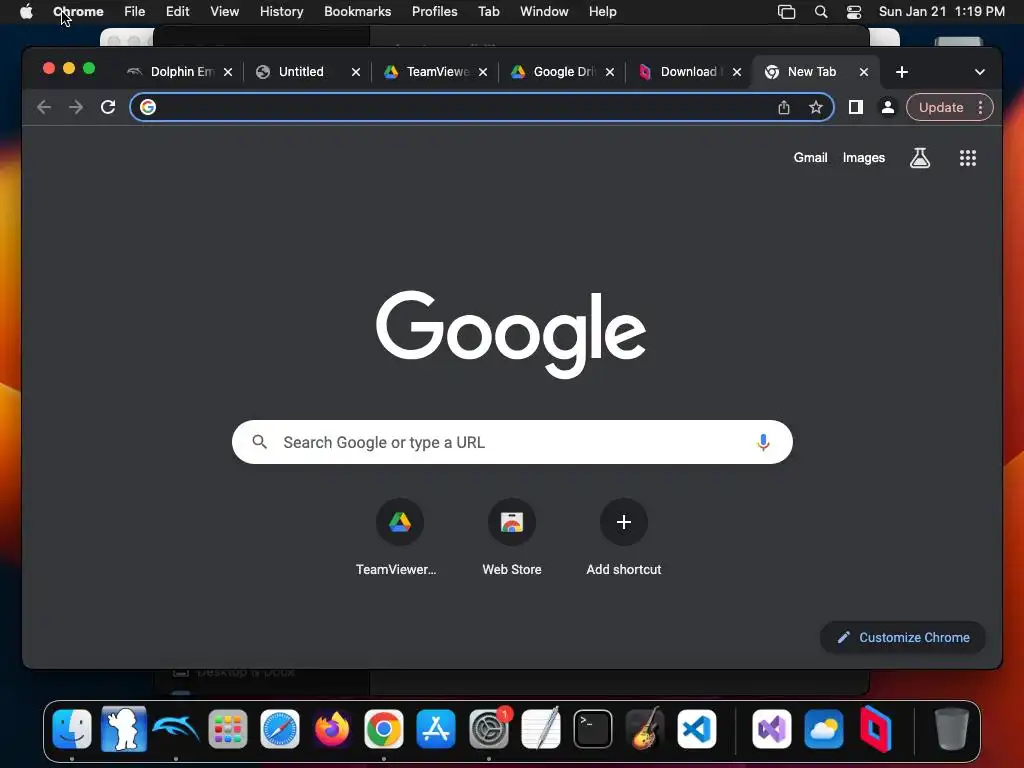Launch Firefox from the dock

pos(332,729)
